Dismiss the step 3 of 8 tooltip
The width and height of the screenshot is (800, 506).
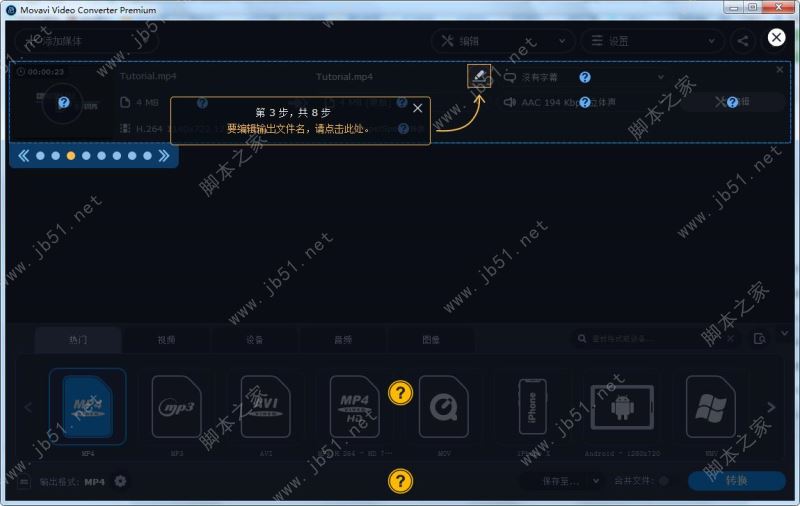pos(417,108)
